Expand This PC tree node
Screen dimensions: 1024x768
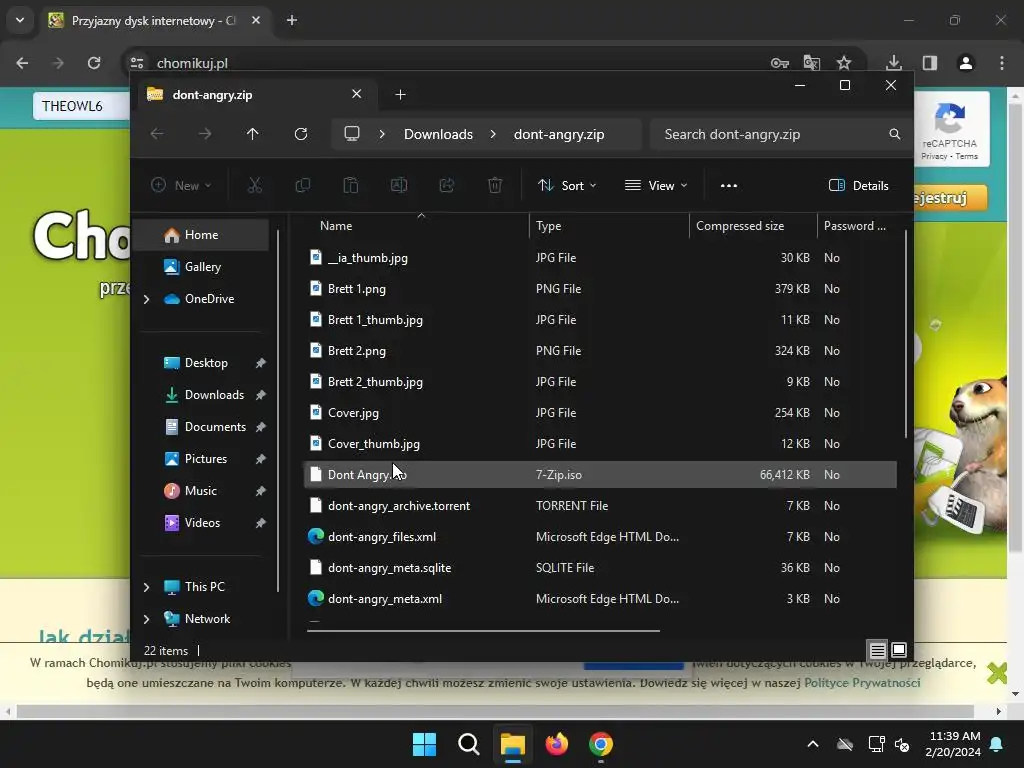point(146,587)
